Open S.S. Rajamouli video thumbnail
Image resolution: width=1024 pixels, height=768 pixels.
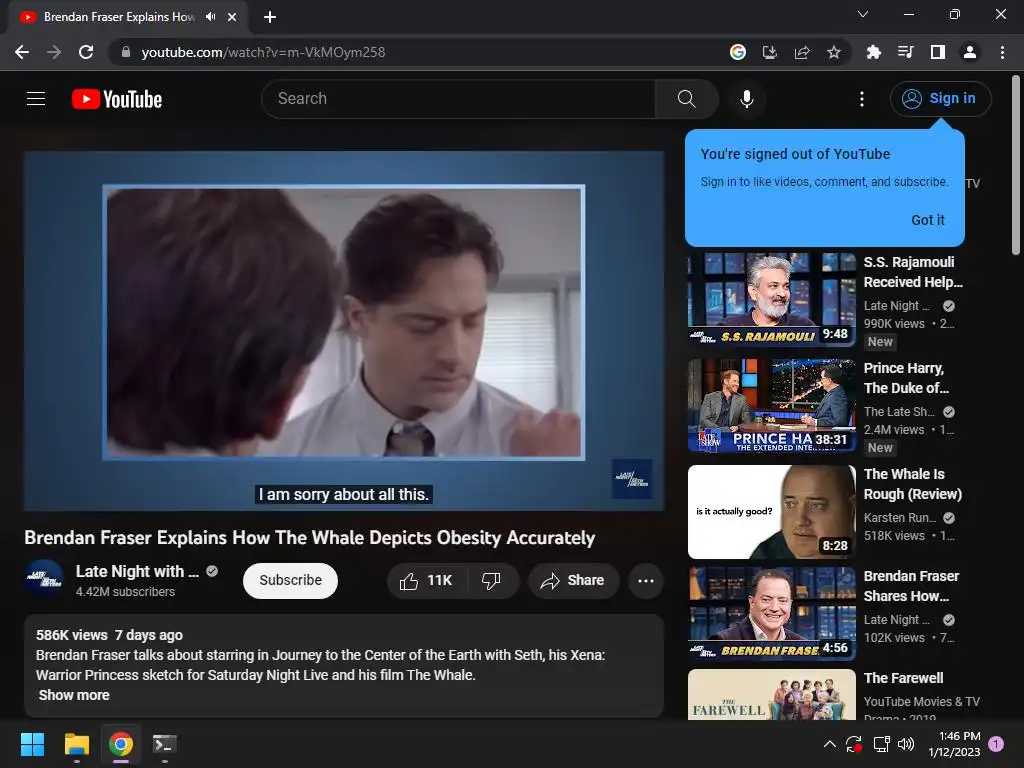771,298
